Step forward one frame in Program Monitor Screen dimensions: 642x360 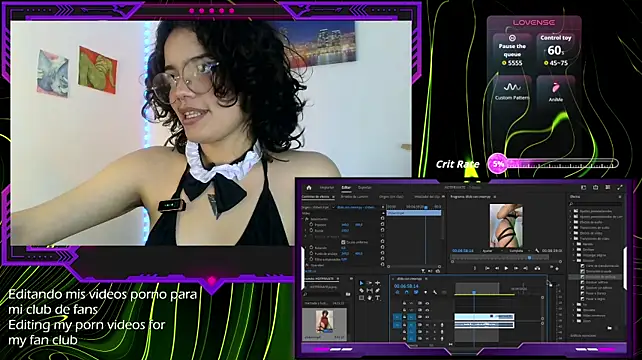point(516,268)
